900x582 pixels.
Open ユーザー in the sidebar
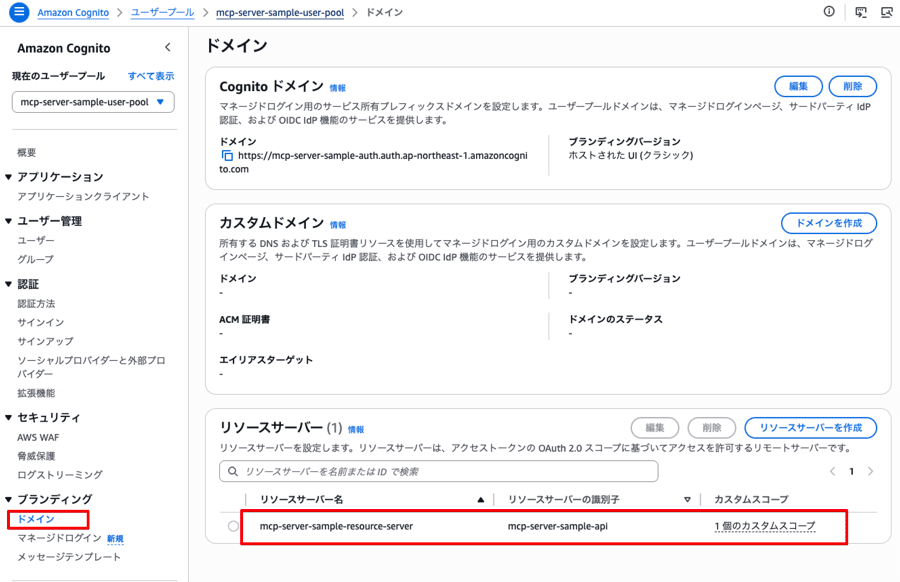[x=36, y=240]
